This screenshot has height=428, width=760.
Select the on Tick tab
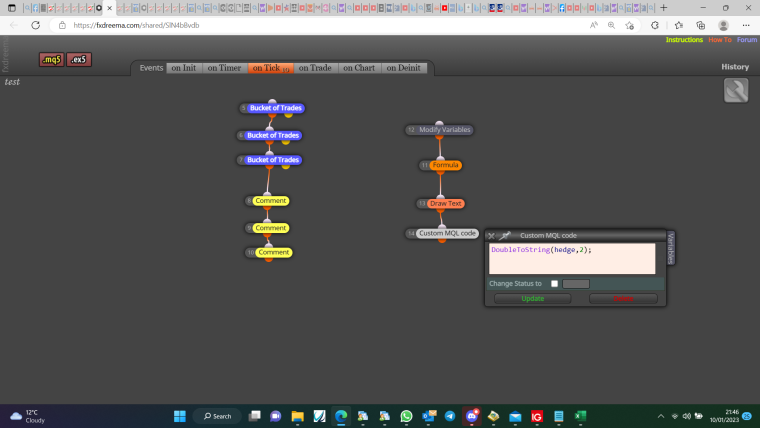click(x=270, y=68)
